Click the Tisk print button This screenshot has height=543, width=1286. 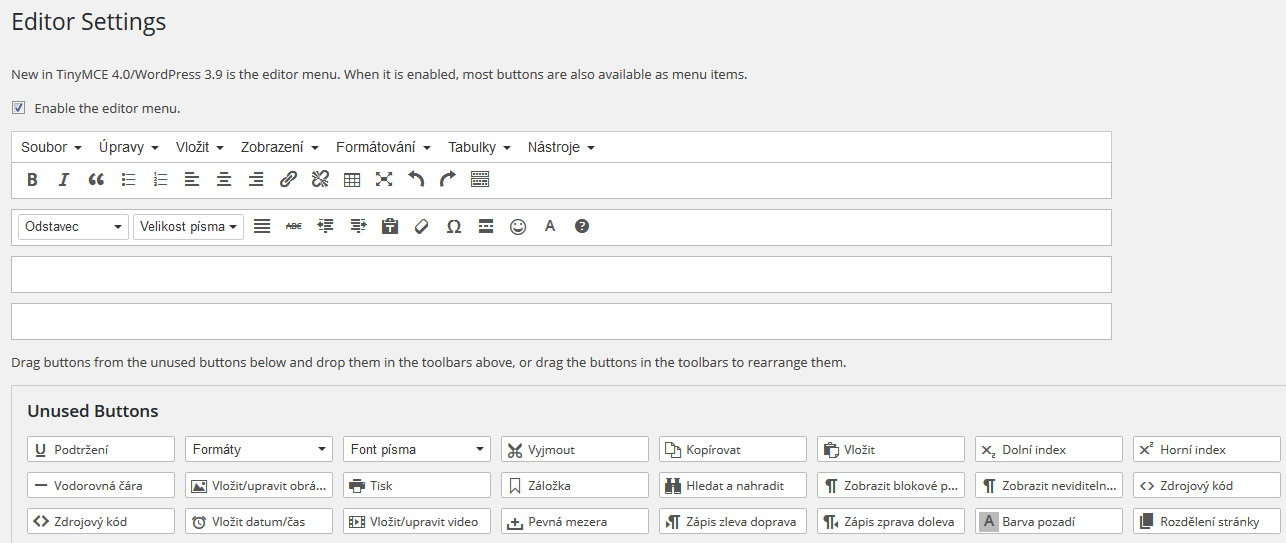(417, 486)
